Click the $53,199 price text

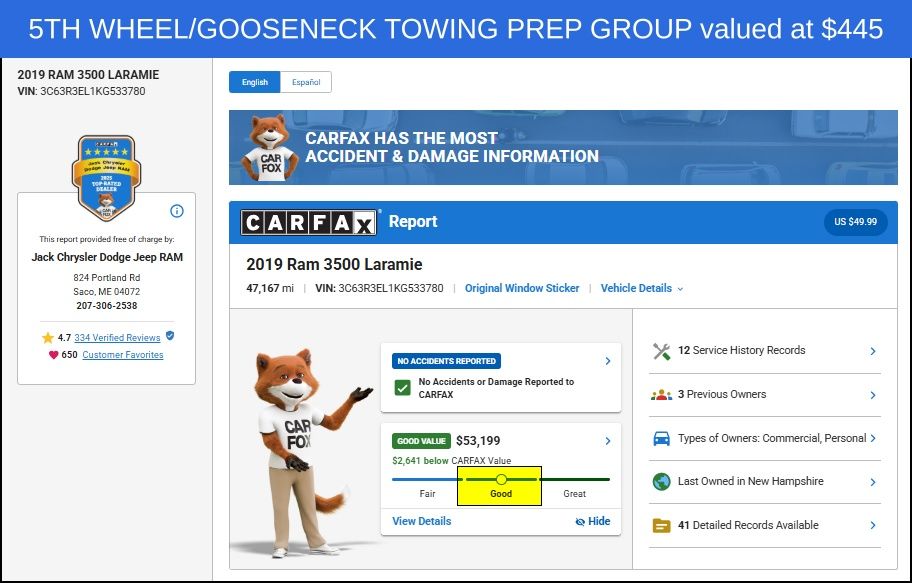[x=478, y=441]
